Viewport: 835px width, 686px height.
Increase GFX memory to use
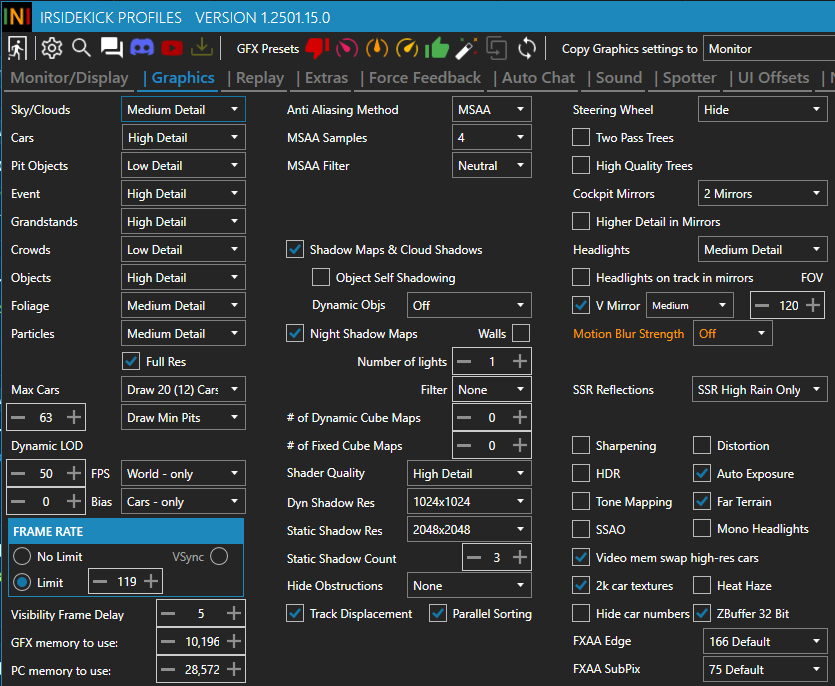point(234,641)
